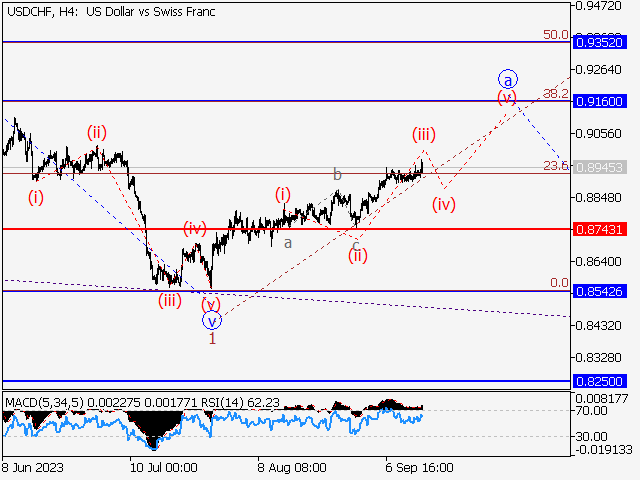Click the 30.00 RSI level label

click(x=591, y=437)
